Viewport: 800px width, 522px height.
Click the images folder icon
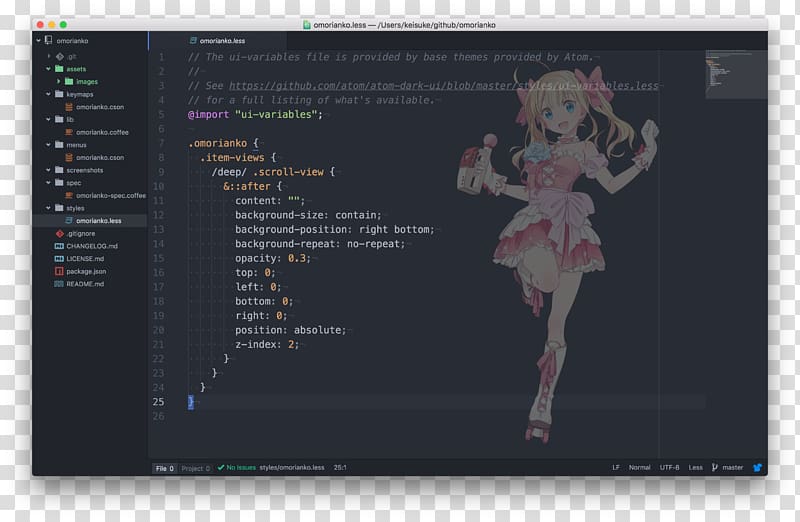[69, 82]
